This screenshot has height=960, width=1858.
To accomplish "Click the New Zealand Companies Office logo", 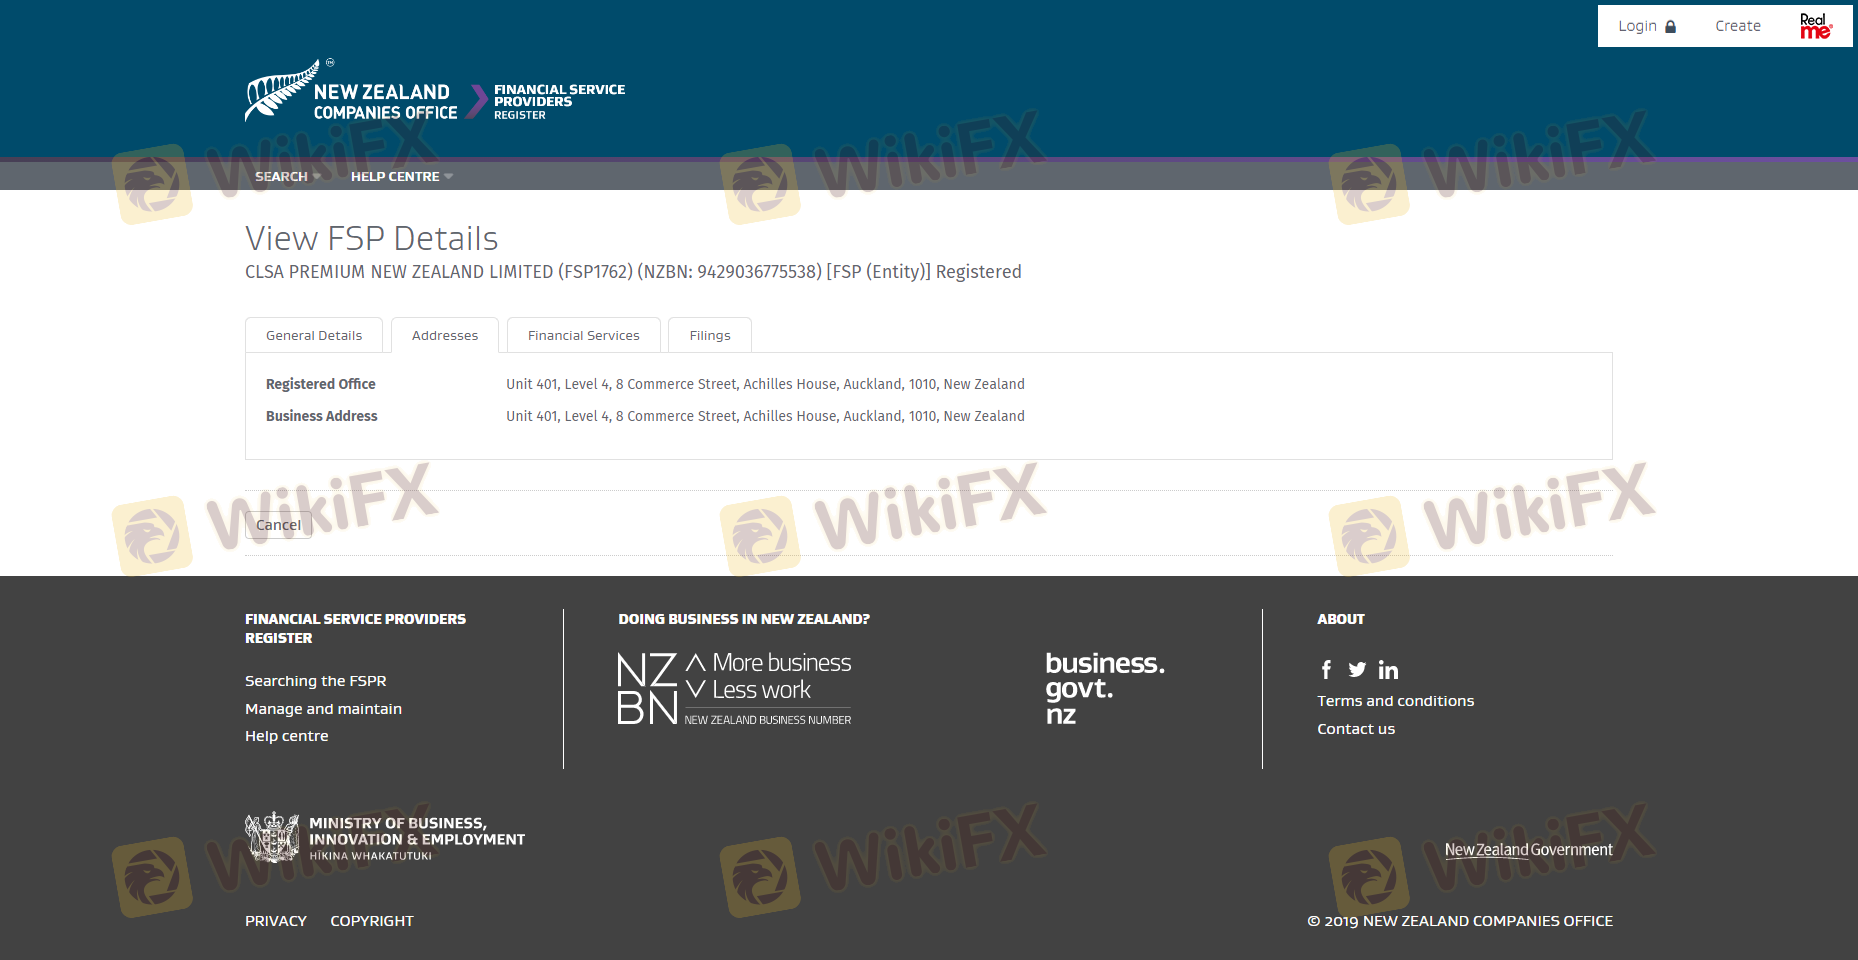I will 352,93.
